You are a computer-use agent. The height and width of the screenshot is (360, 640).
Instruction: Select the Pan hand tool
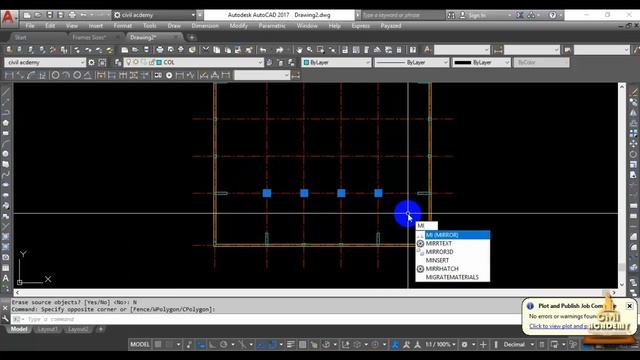click(x=299, y=50)
